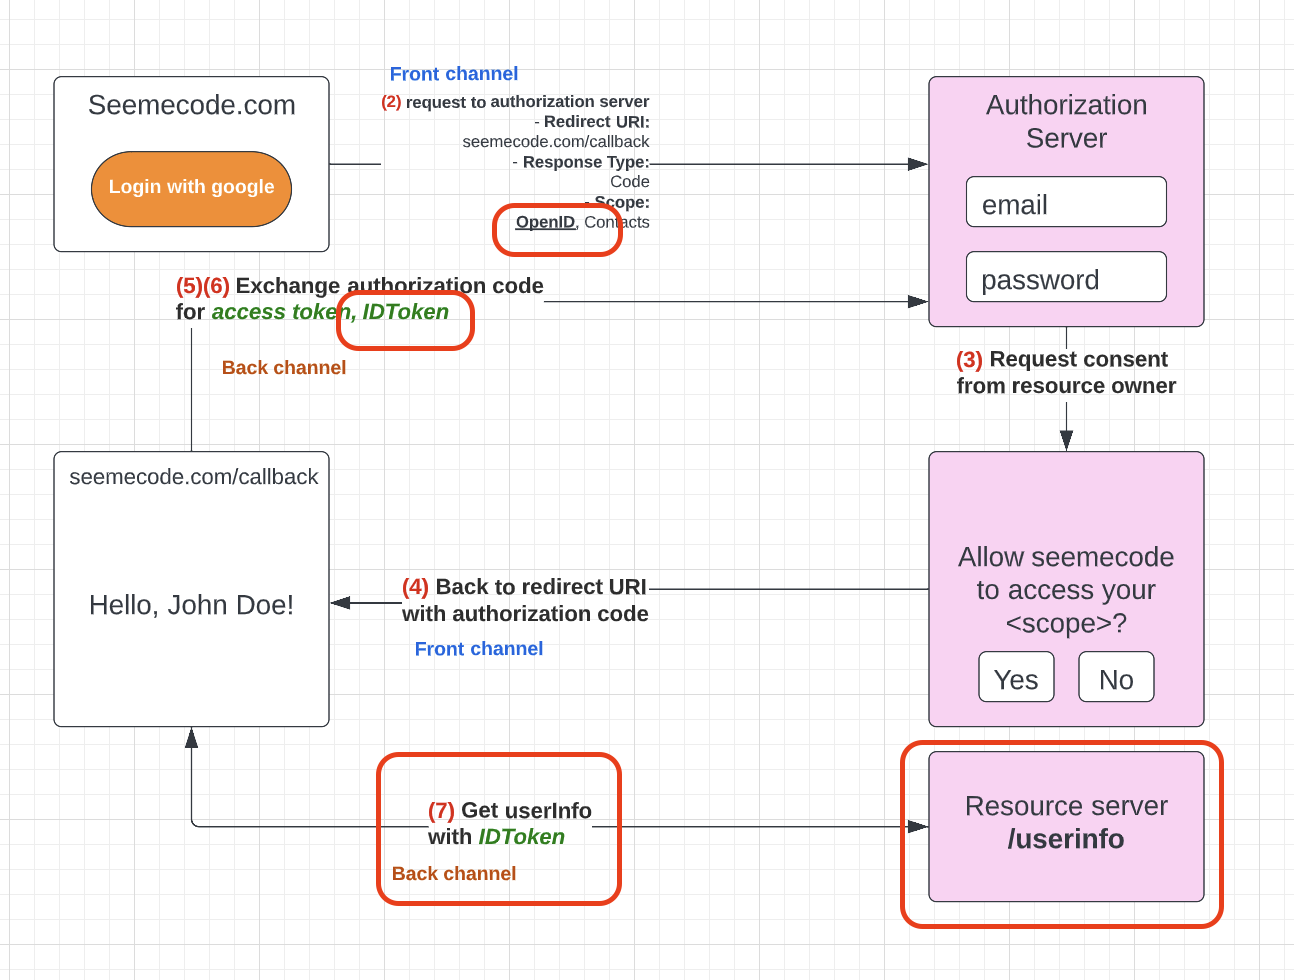Click the password input field
Image resolution: width=1294 pixels, height=980 pixels.
[1066, 277]
